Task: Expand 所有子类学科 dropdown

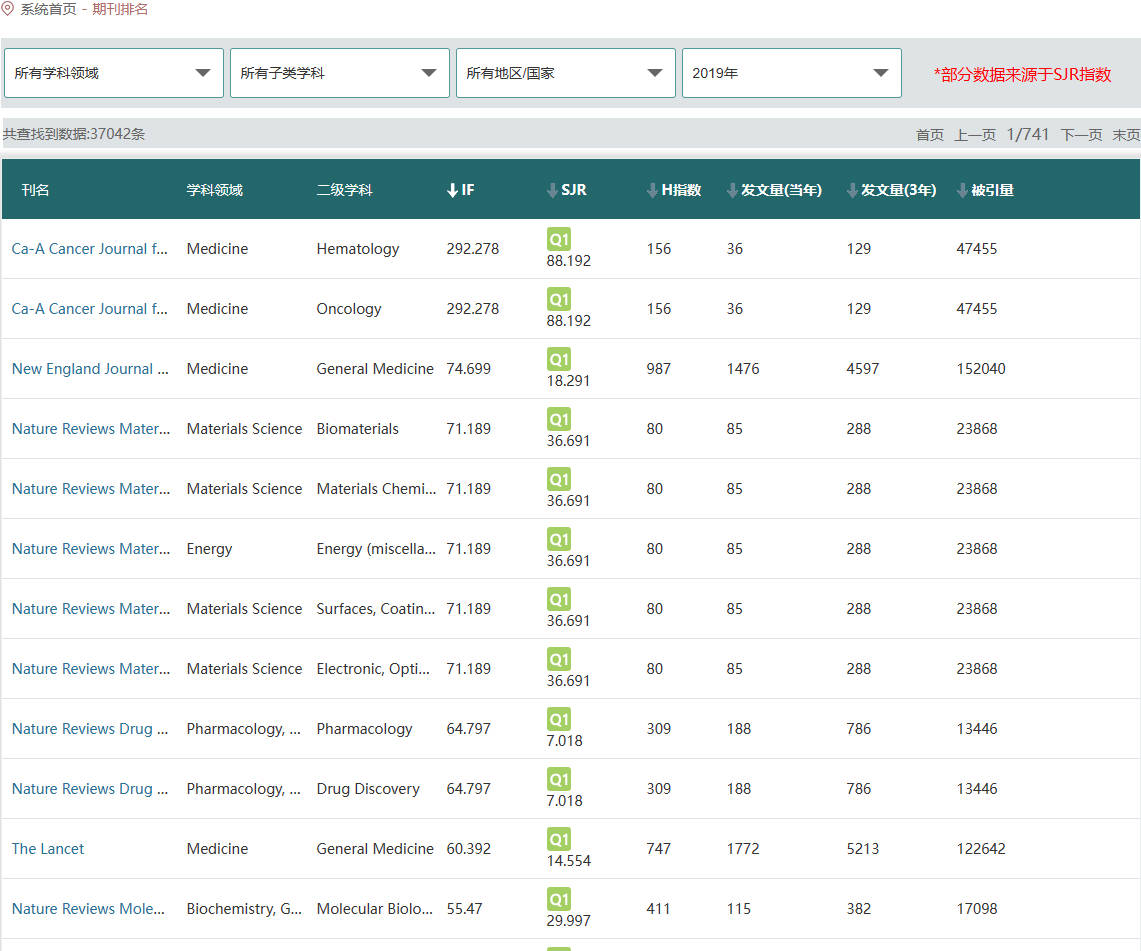Action: [x=339, y=73]
